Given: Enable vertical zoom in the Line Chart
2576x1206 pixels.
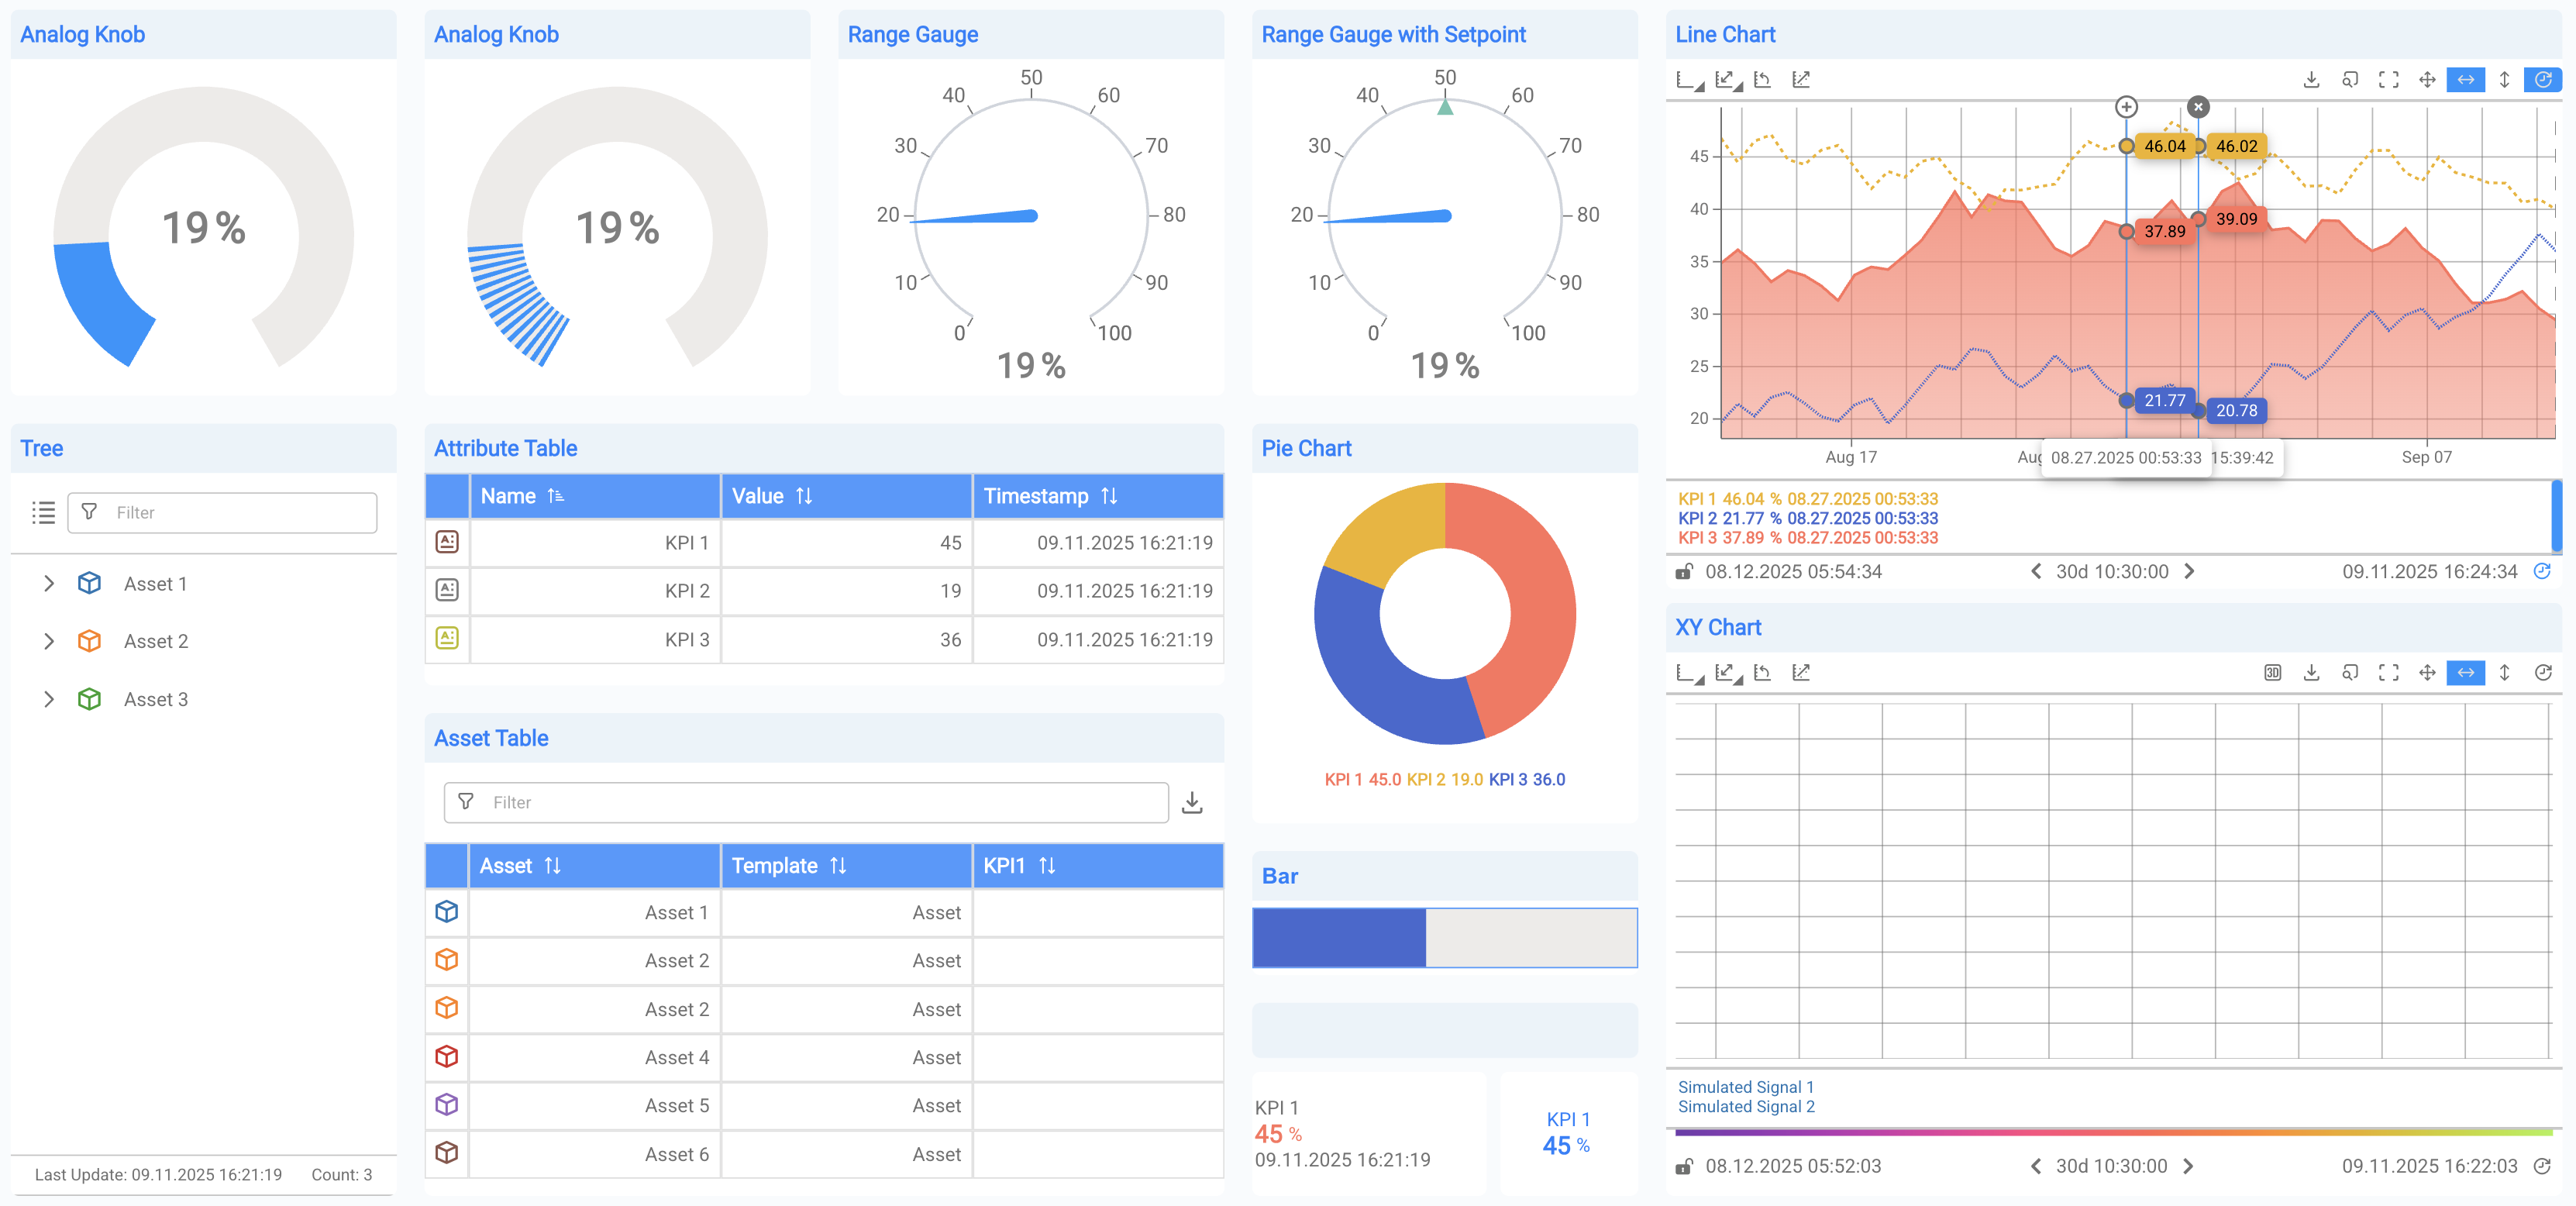Looking at the screenshot, I should coord(2503,80).
